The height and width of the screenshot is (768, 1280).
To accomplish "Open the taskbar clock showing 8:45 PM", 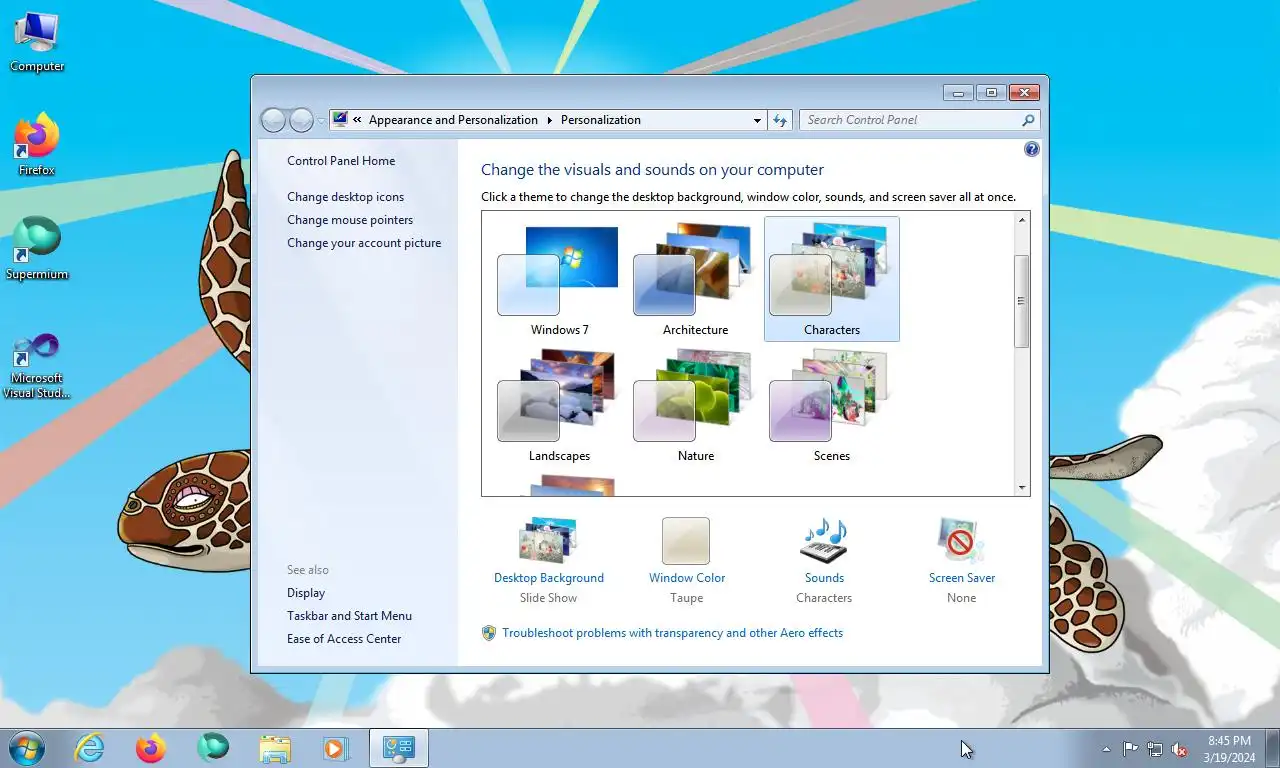I will [x=1229, y=749].
